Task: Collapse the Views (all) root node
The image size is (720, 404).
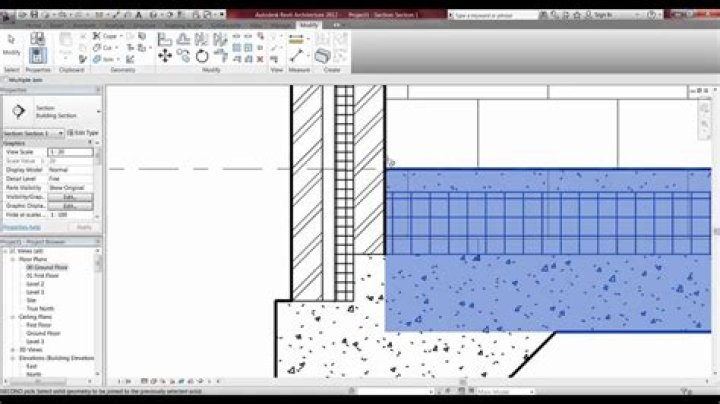Action: (x=6, y=251)
